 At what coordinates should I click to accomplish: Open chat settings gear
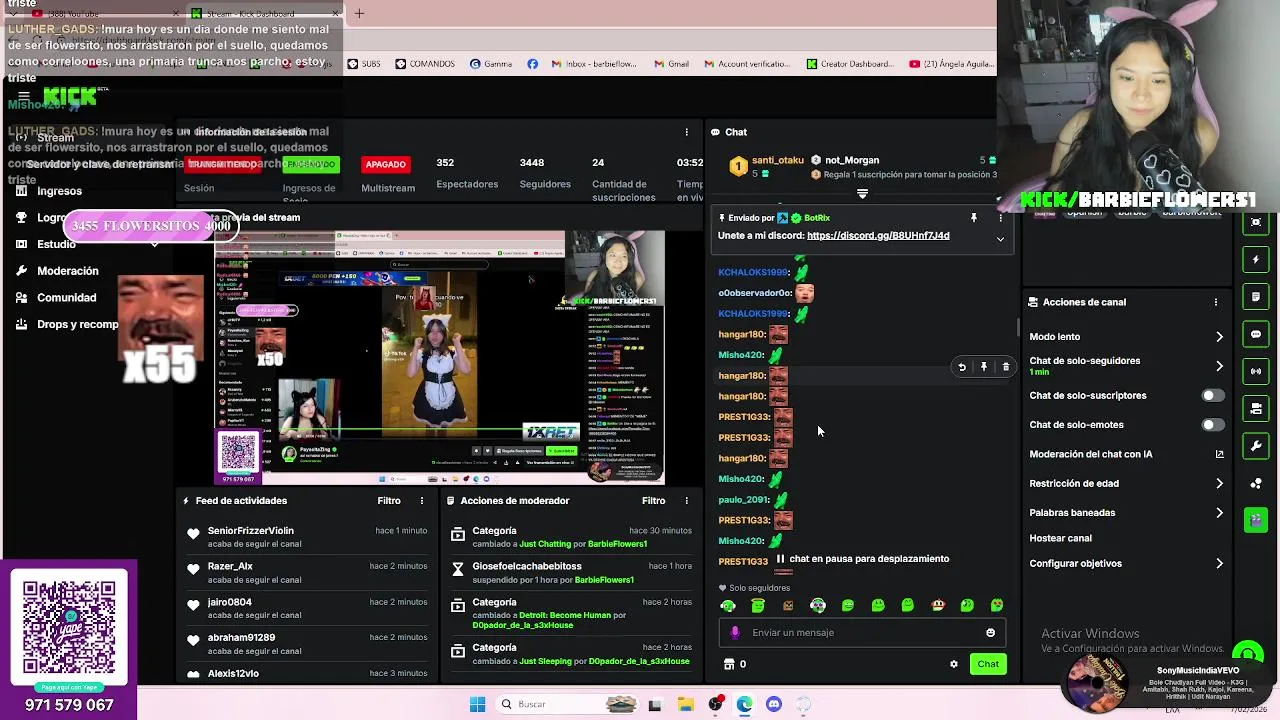click(x=954, y=664)
